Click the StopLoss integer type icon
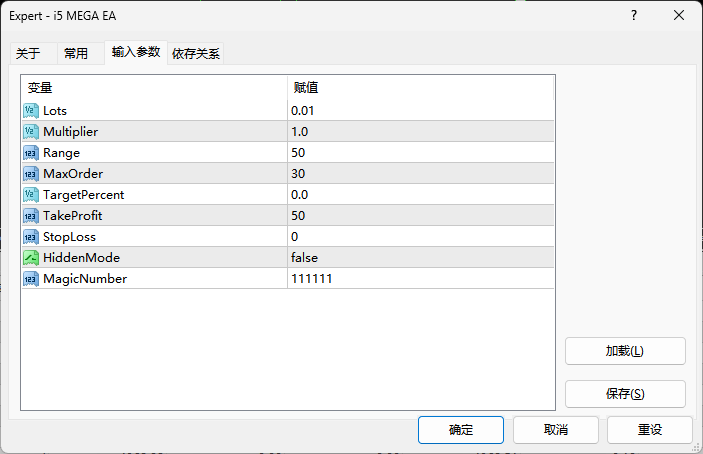 click(30, 236)
